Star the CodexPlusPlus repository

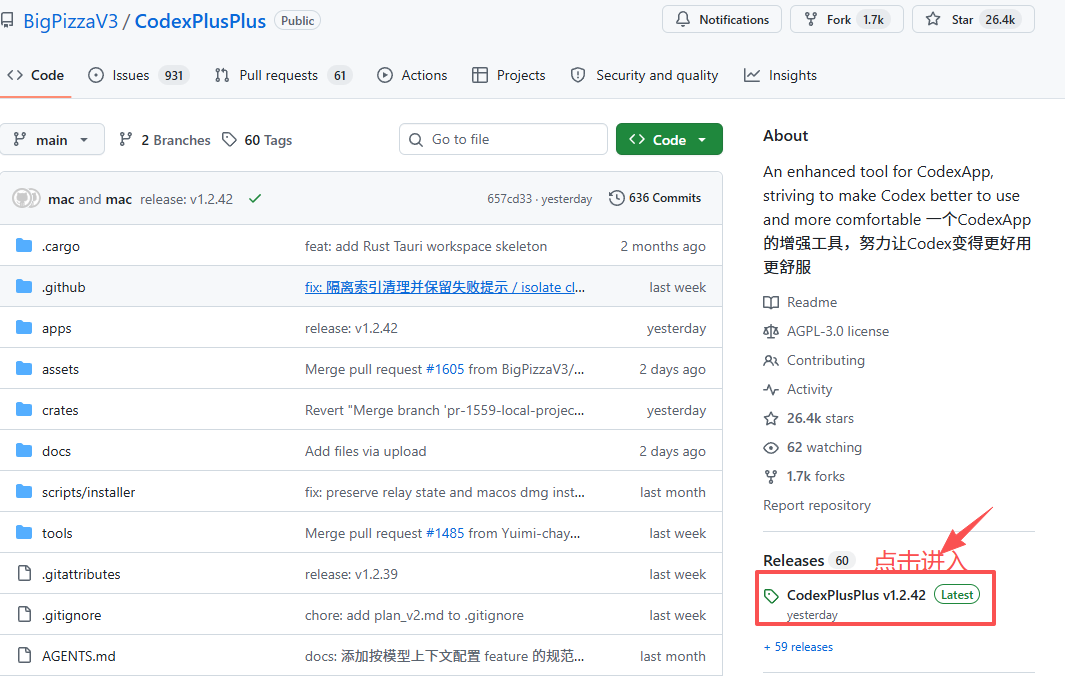coord(973,20)
